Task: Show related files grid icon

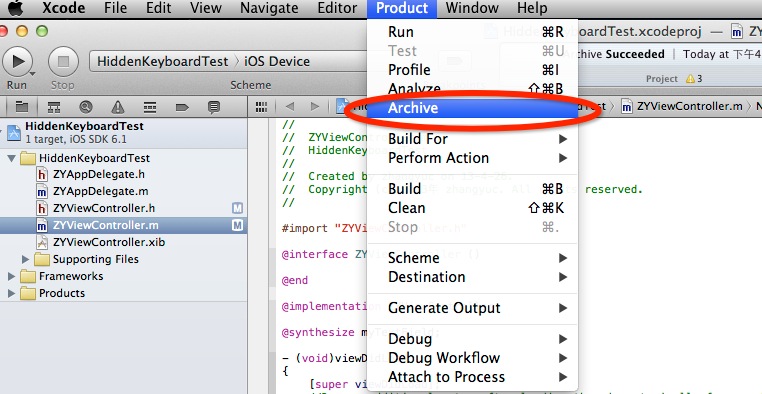Action: [261, 107]
